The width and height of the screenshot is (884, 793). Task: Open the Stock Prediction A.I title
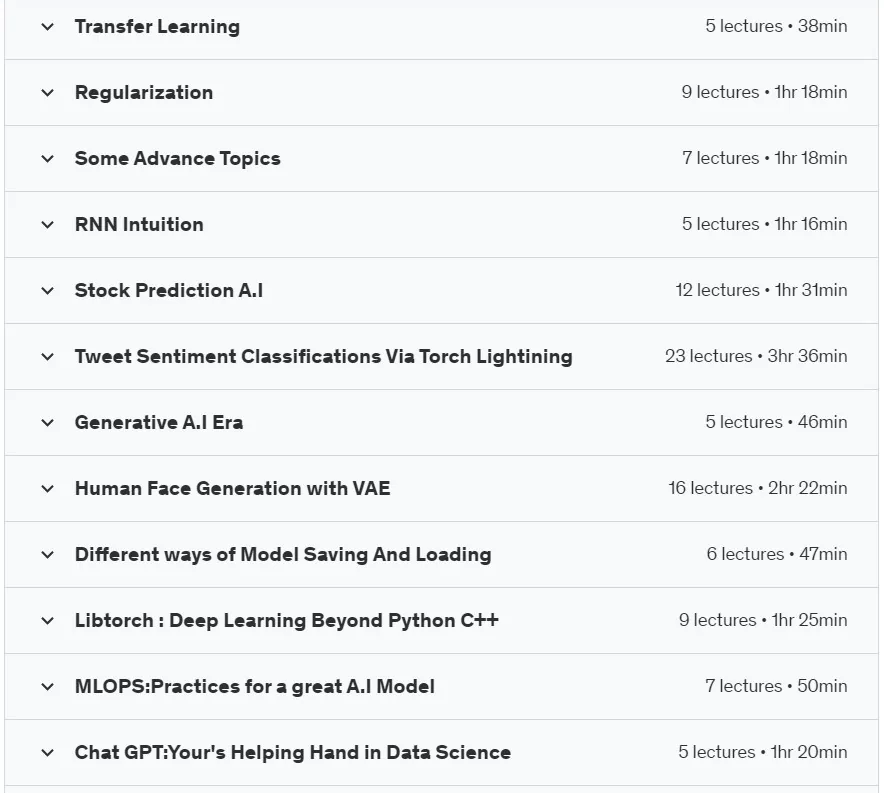click(x=169, y=290)
